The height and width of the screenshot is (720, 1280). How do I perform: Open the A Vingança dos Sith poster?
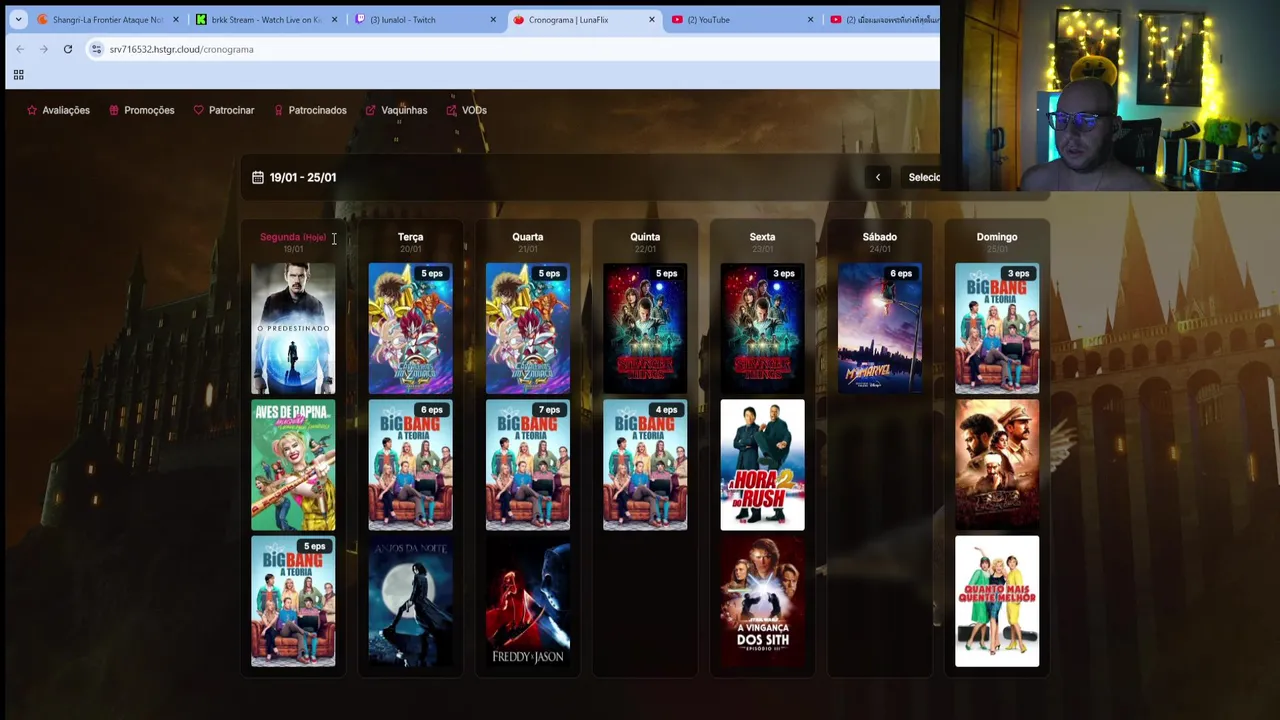click(762, 601)
